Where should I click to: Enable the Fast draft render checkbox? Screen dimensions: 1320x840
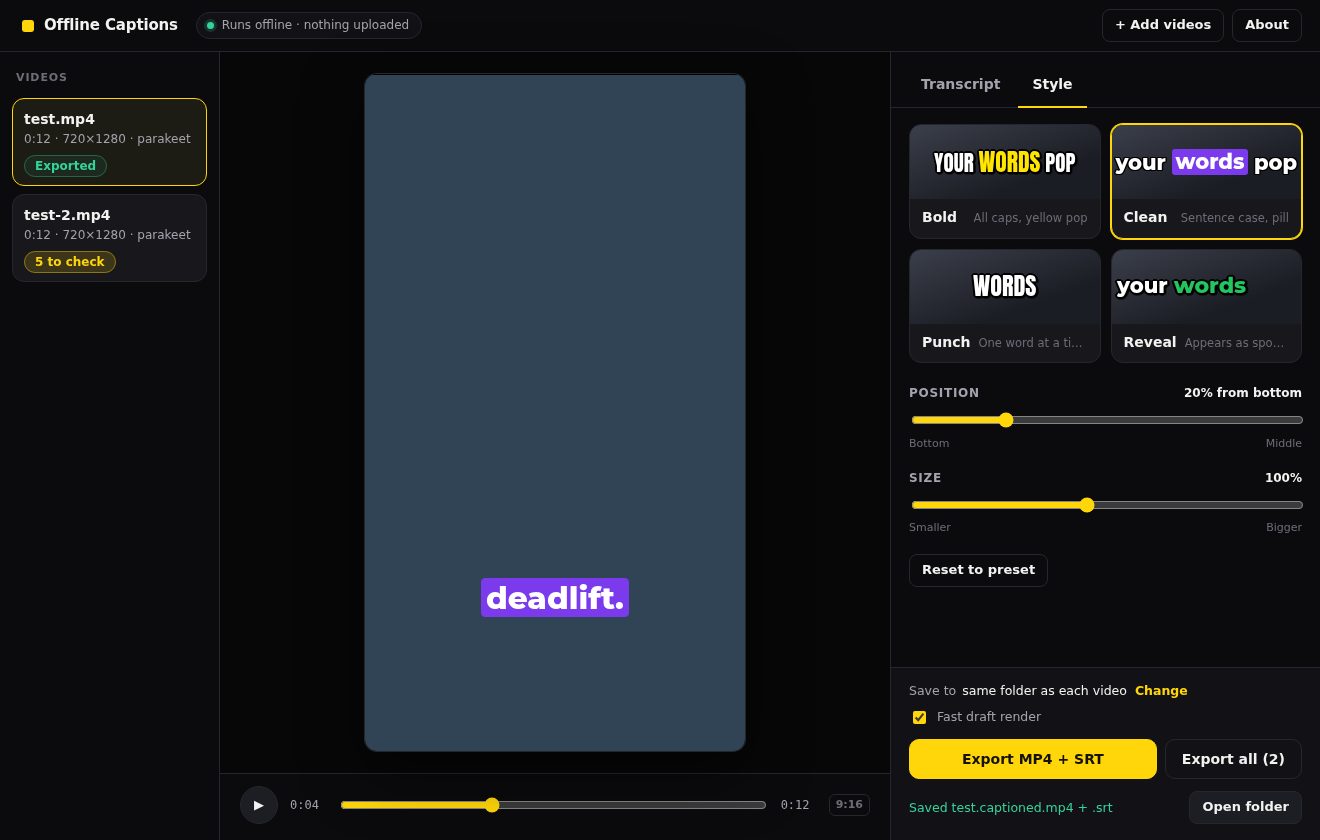919,717
